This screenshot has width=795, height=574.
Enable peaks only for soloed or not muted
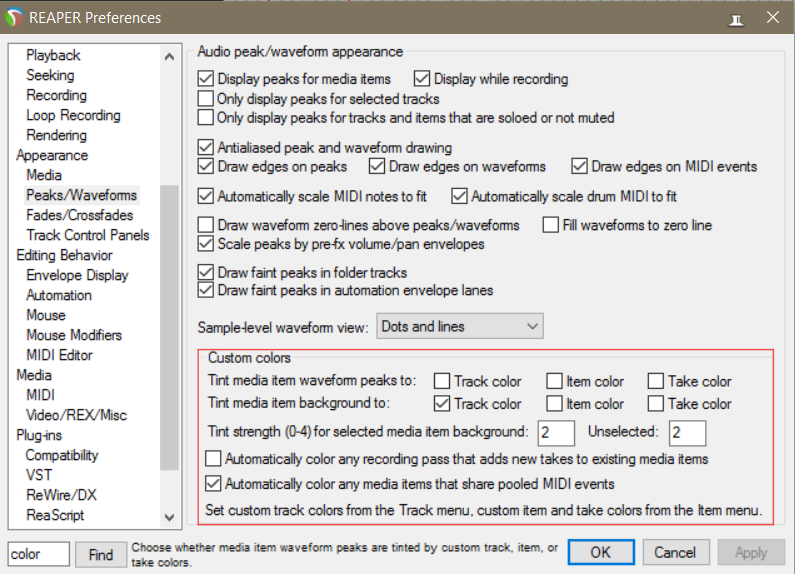coord(205,117)
